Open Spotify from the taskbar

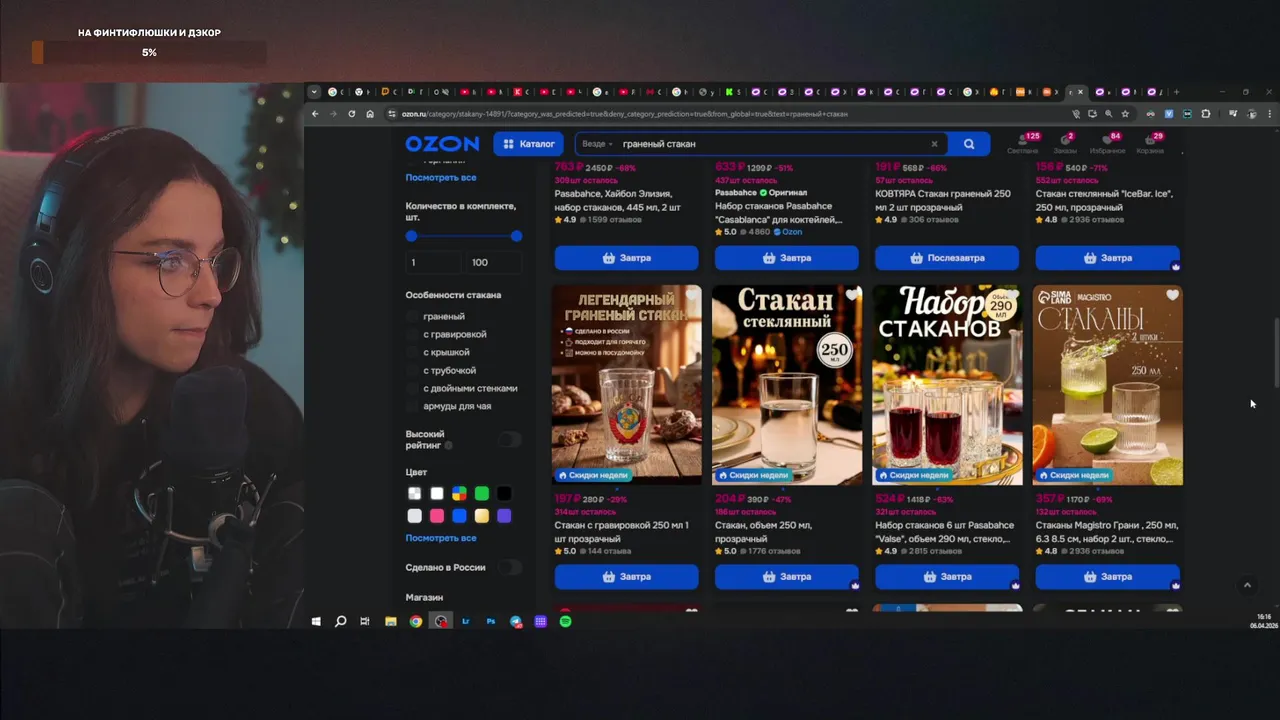click(x=565, y=621)
